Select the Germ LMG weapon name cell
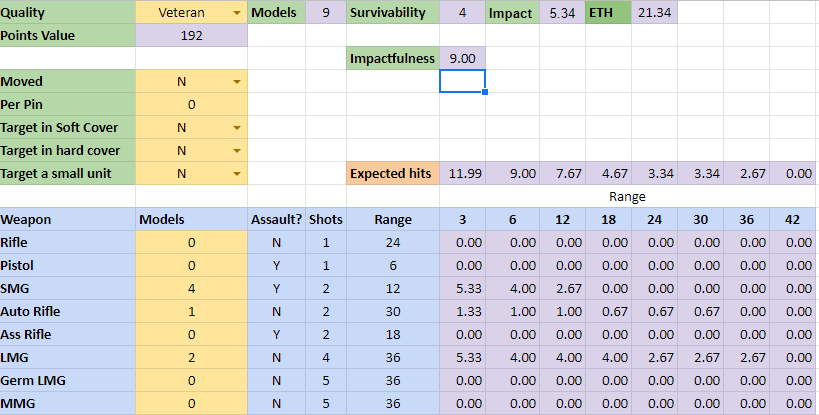This screenshot has width=819, height=415. (x=67, y=381)
